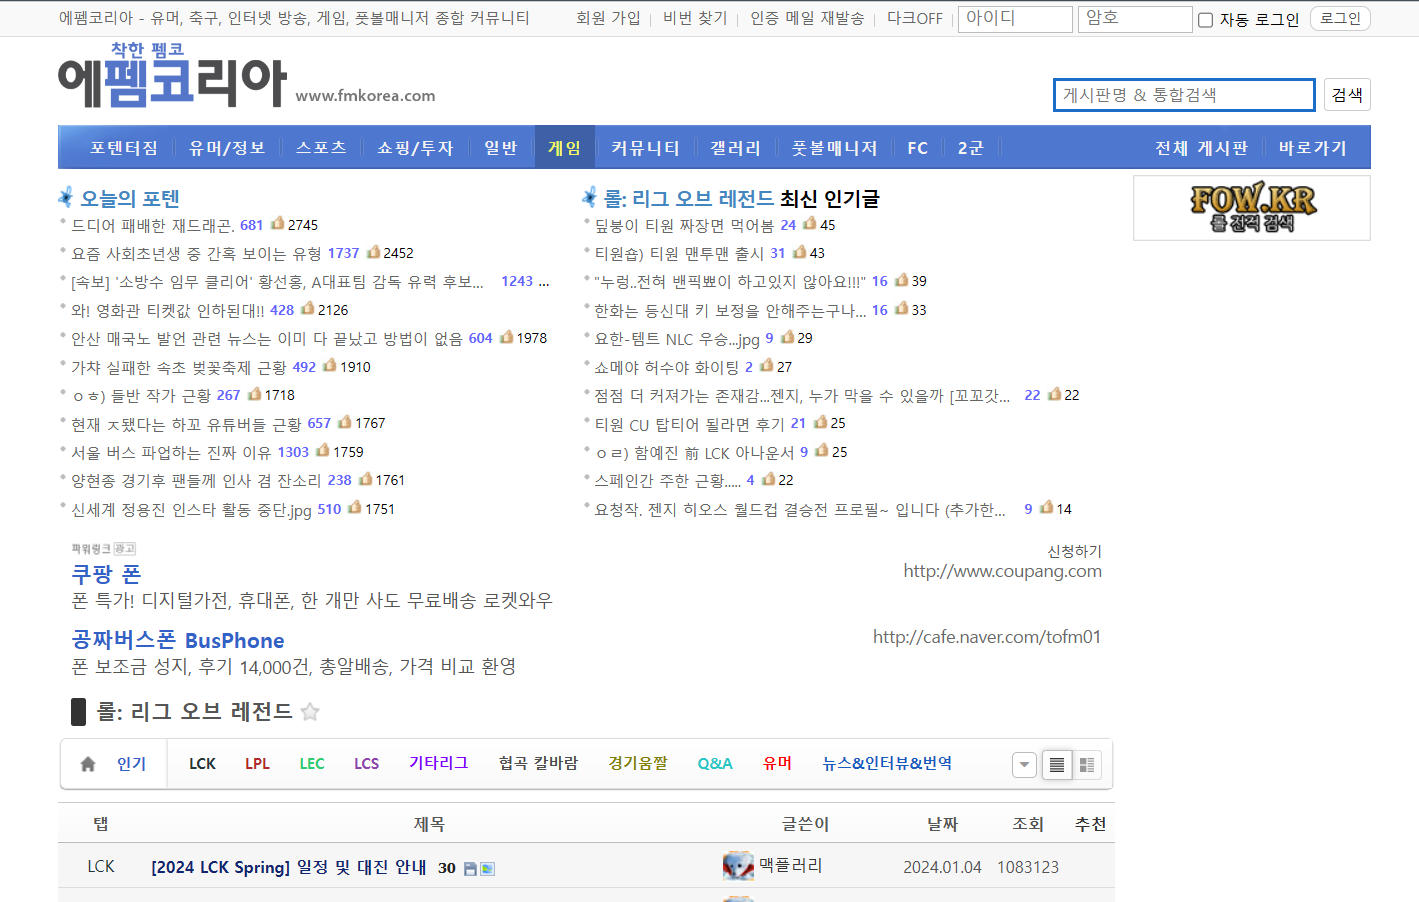
Task: Switch to list view icon
Action: (1056, 765)
